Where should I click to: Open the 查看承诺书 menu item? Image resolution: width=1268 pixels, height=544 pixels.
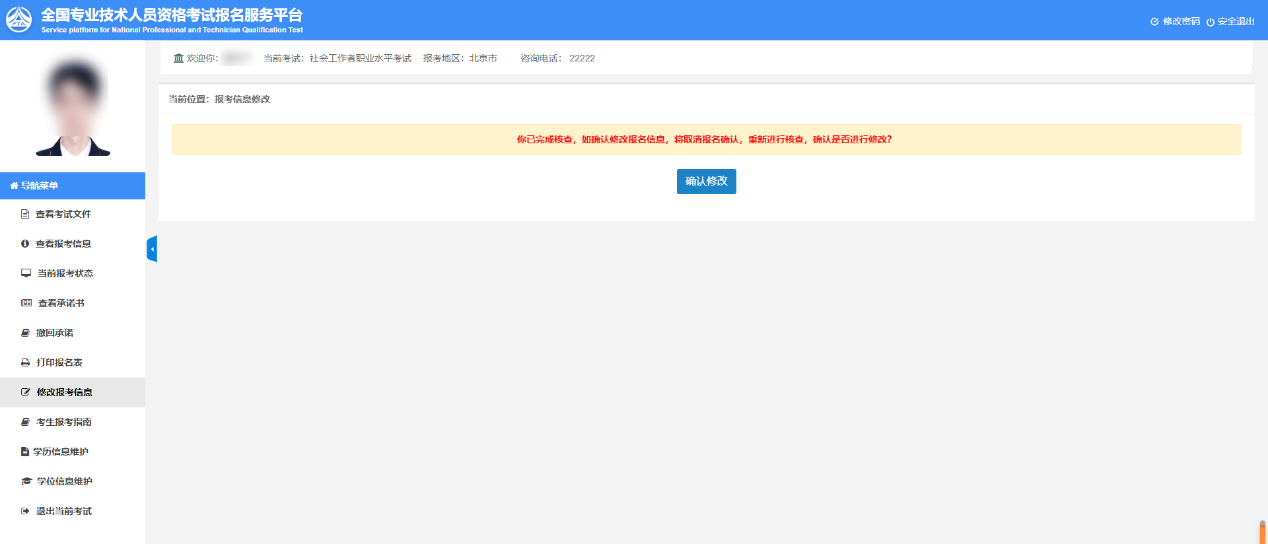67,303
